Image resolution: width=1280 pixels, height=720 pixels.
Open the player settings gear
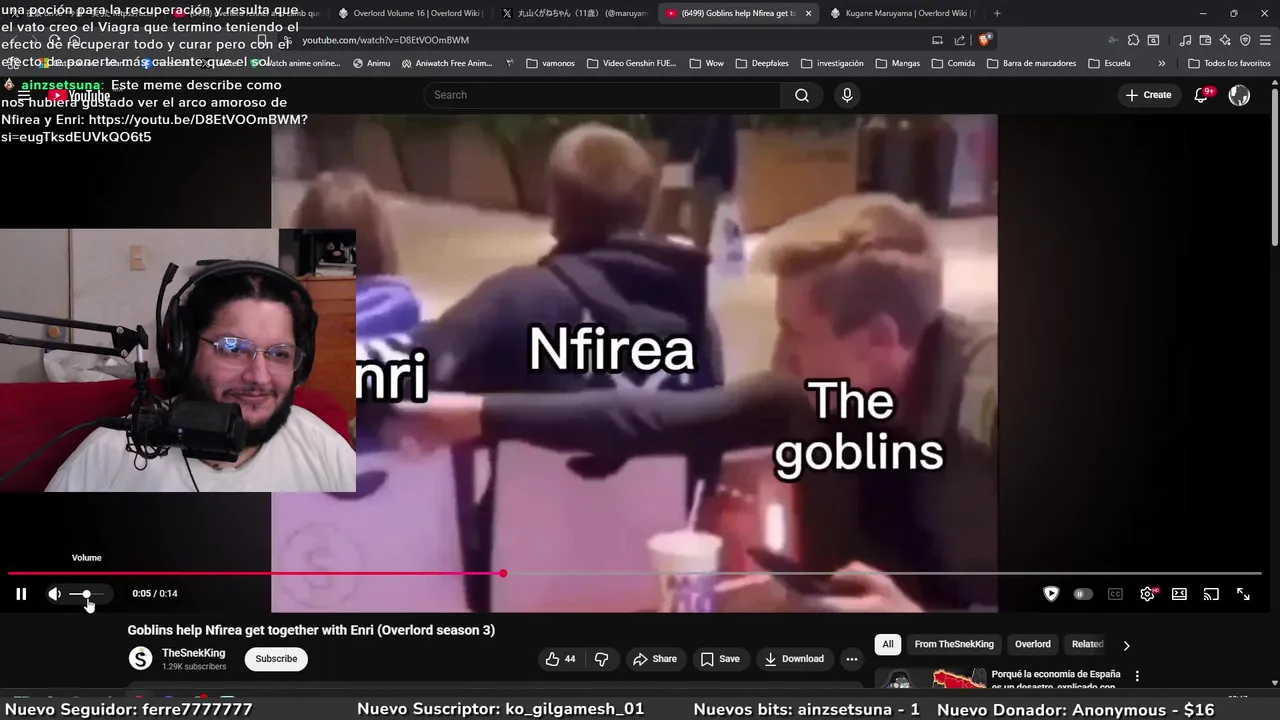[1147, 594]
